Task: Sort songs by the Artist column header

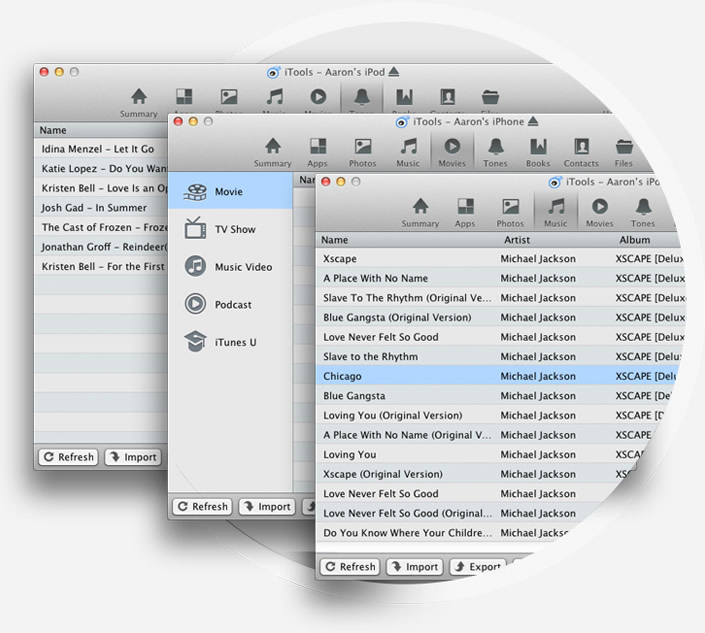Action: [517, 240]
